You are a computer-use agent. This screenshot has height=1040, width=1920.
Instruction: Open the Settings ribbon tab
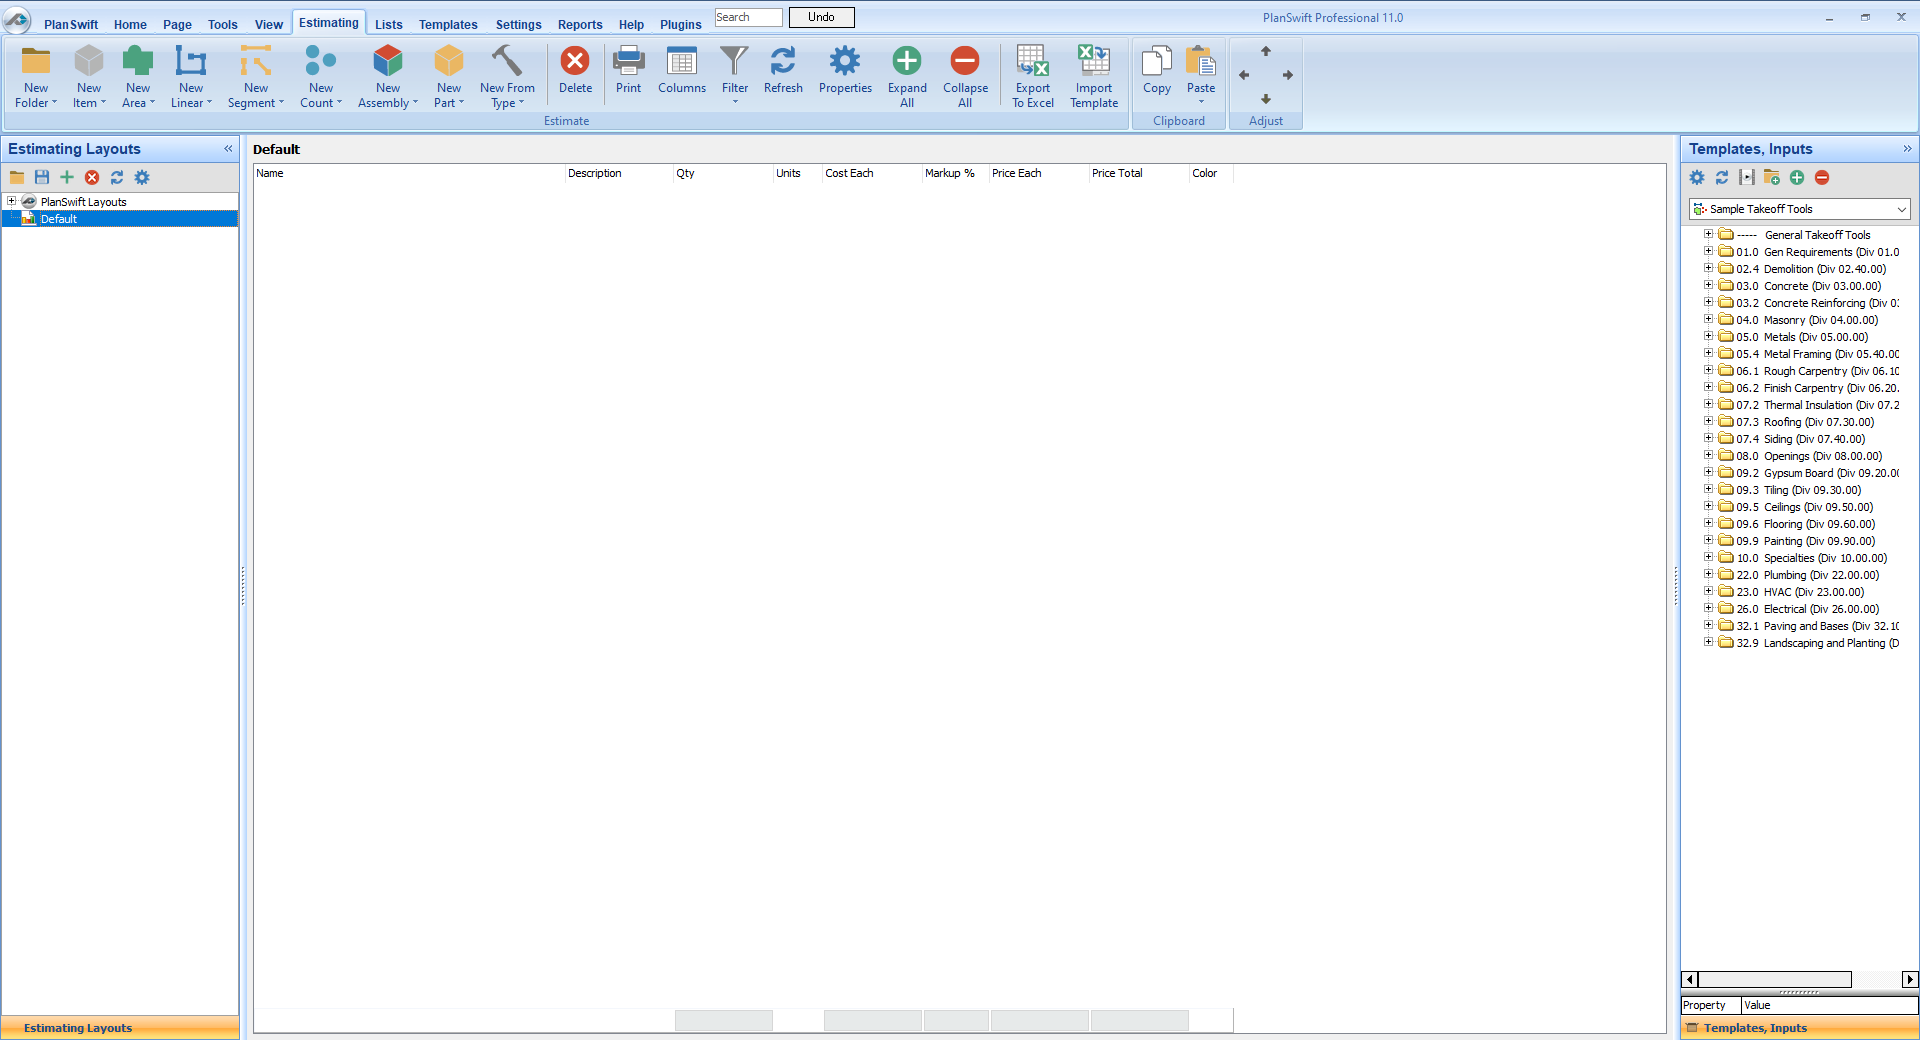click(x=518, y=24)
